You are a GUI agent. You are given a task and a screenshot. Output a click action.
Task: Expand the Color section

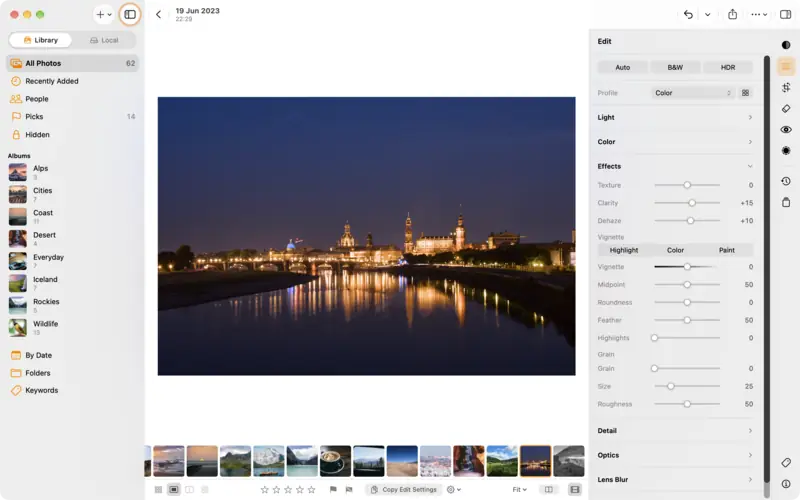click(x=675, y=142)
